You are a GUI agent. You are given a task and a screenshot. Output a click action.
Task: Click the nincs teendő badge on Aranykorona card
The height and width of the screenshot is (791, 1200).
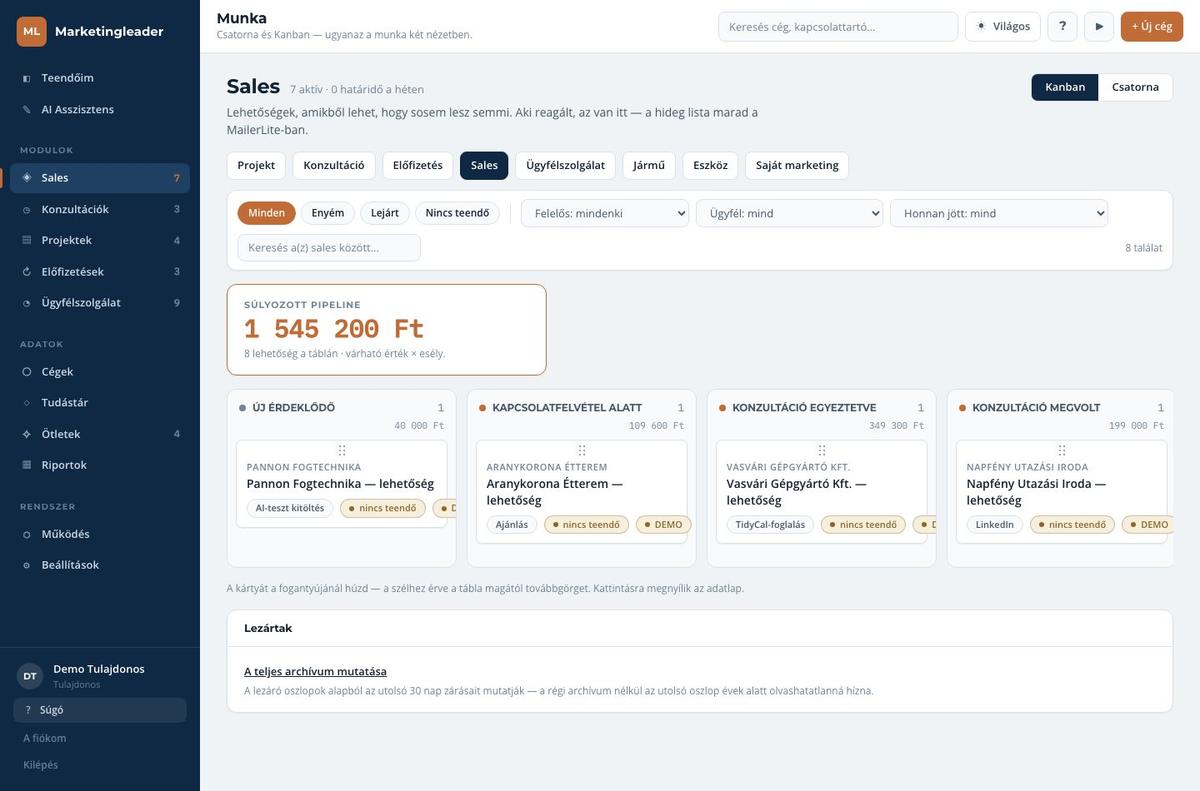coord(586,524)
